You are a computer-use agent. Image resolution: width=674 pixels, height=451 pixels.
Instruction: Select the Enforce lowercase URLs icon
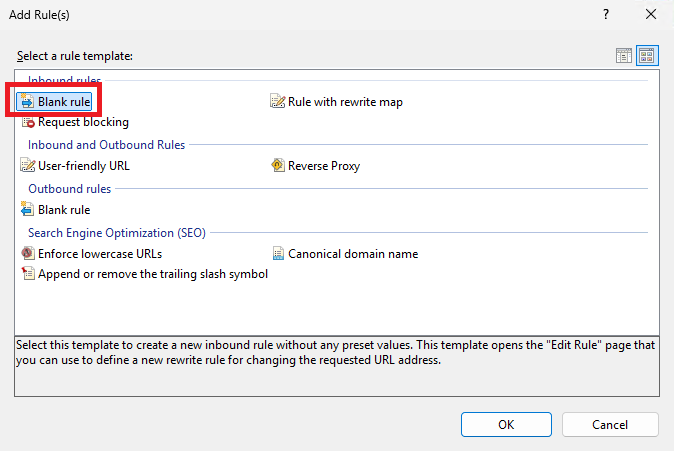pyautogui.click(x=28, y=253)
